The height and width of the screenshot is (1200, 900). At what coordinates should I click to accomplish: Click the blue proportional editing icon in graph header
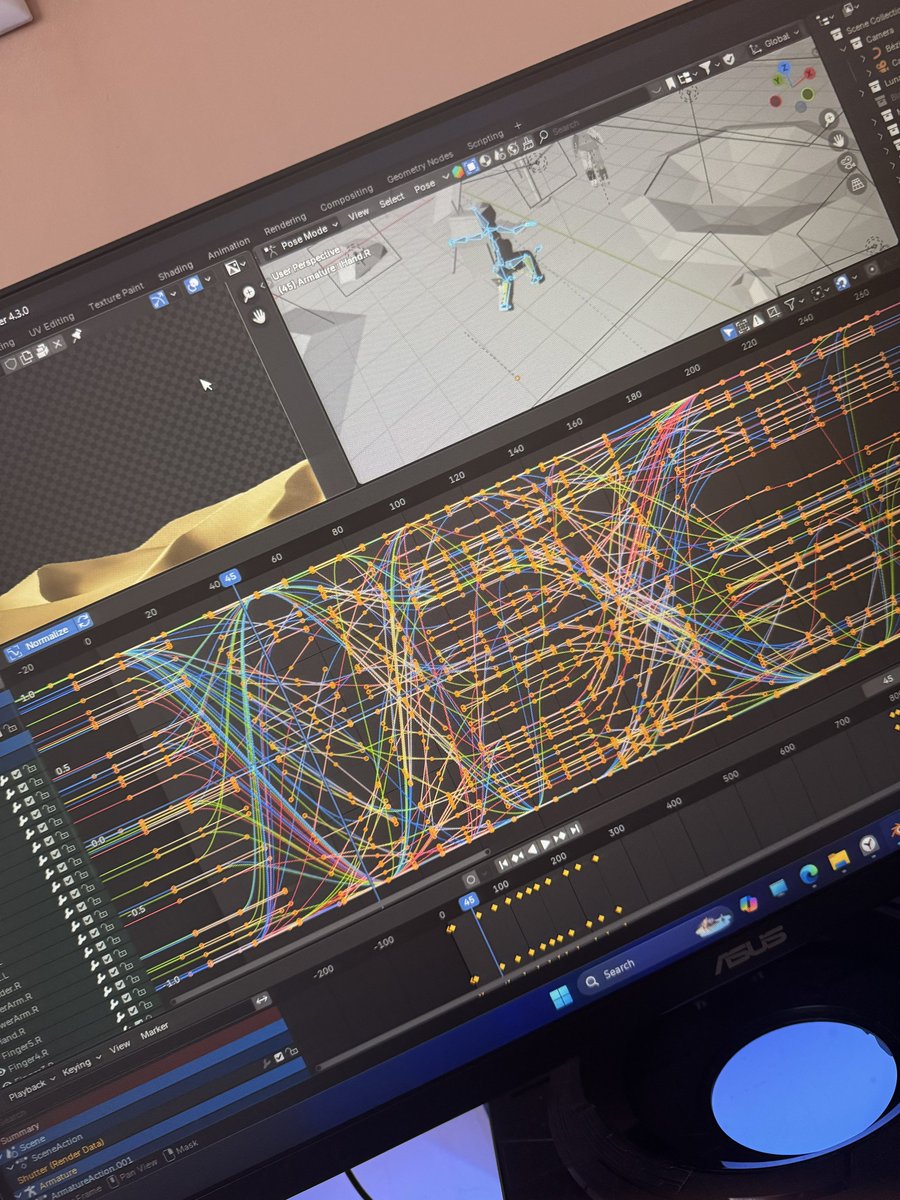(x=842, y=282)
